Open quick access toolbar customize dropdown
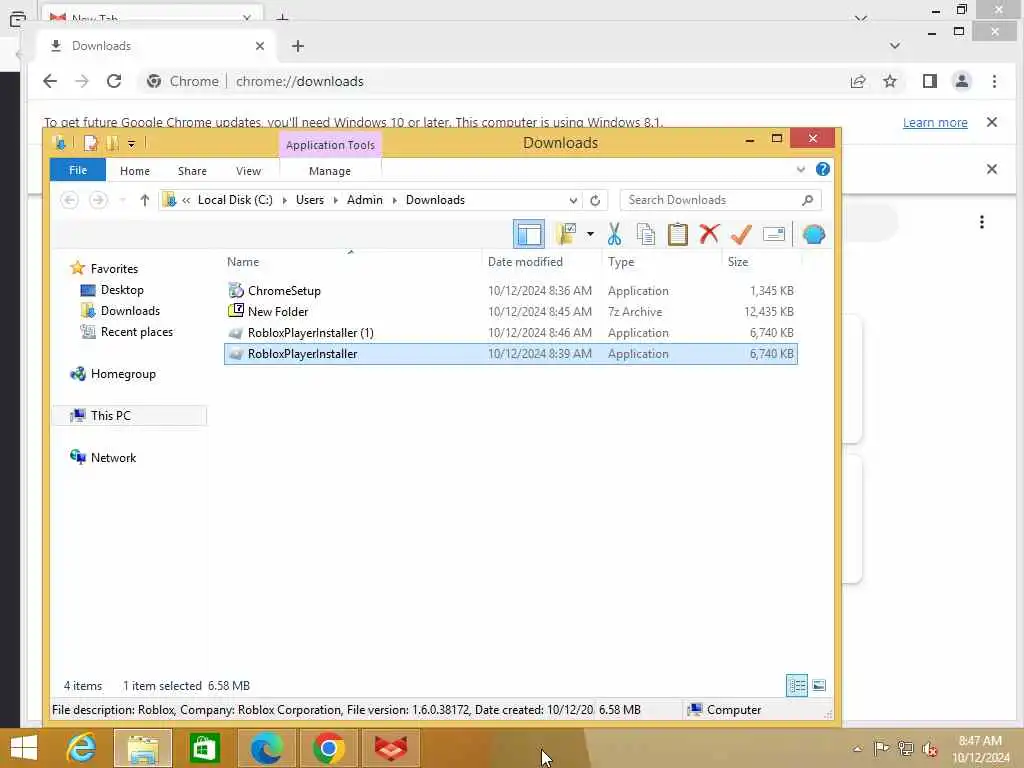The width and height of the screenshot is (1024, 768). [131, 143]
